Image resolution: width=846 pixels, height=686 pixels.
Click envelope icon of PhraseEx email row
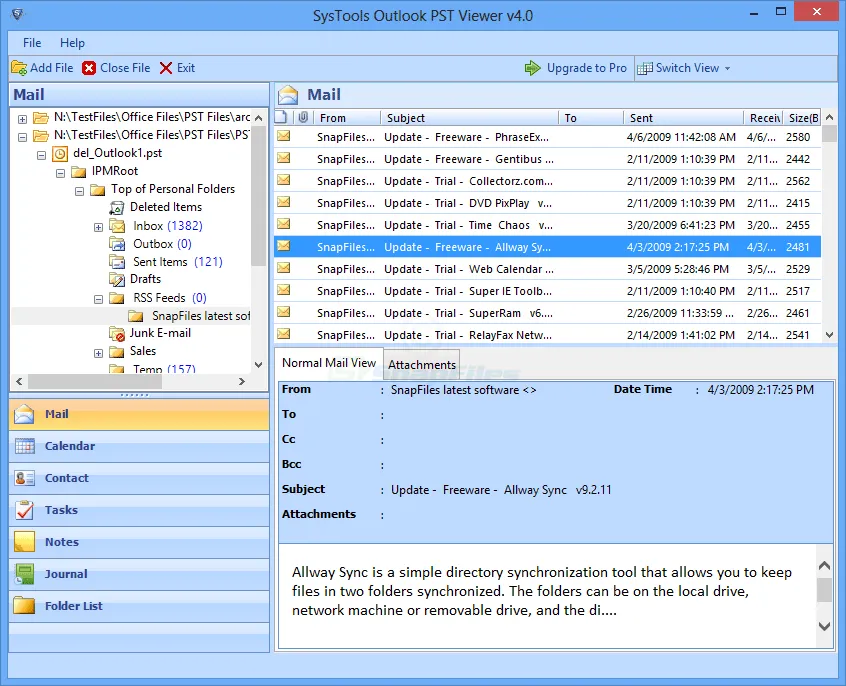[284, 136]
